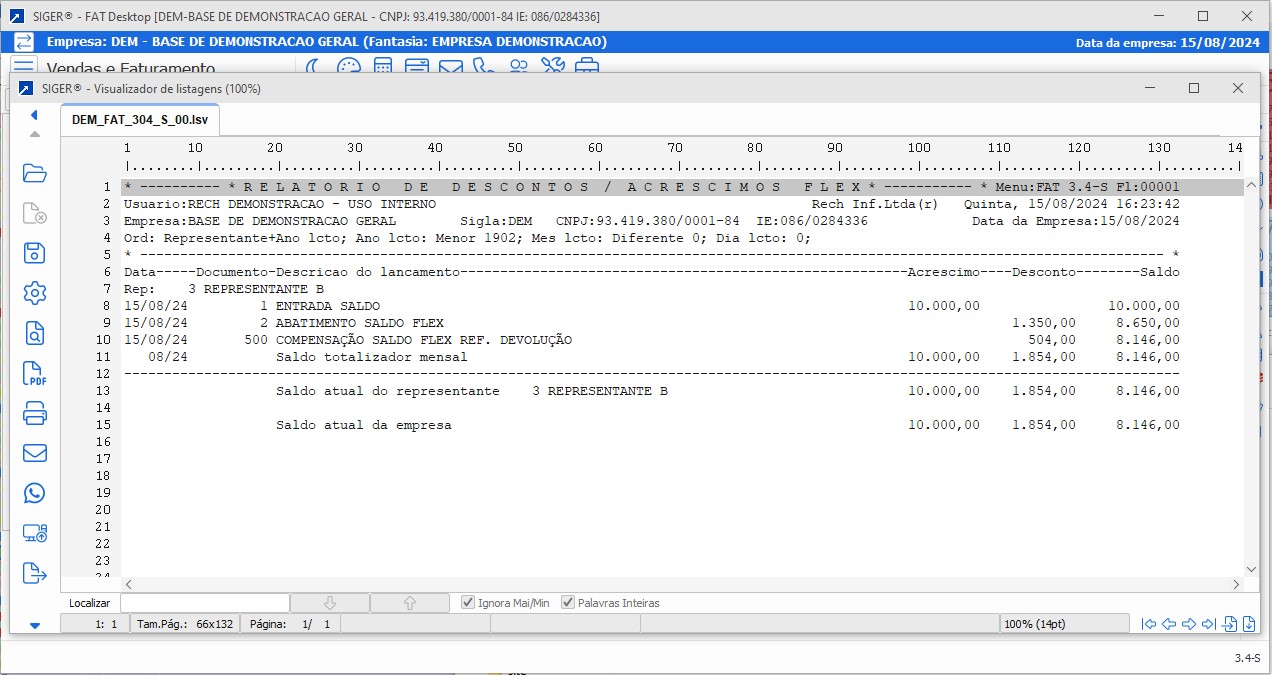
Task: Open a listing file with folder icon
Action: tap(35, 173)
